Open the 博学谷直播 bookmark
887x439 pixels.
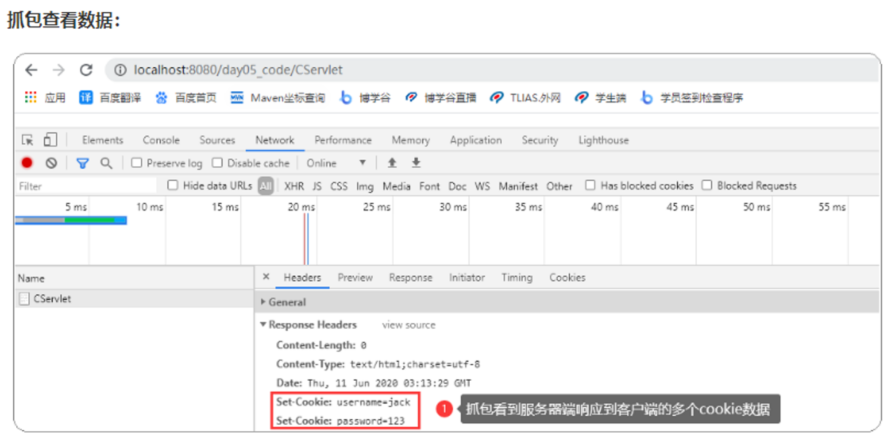[441, 98]
